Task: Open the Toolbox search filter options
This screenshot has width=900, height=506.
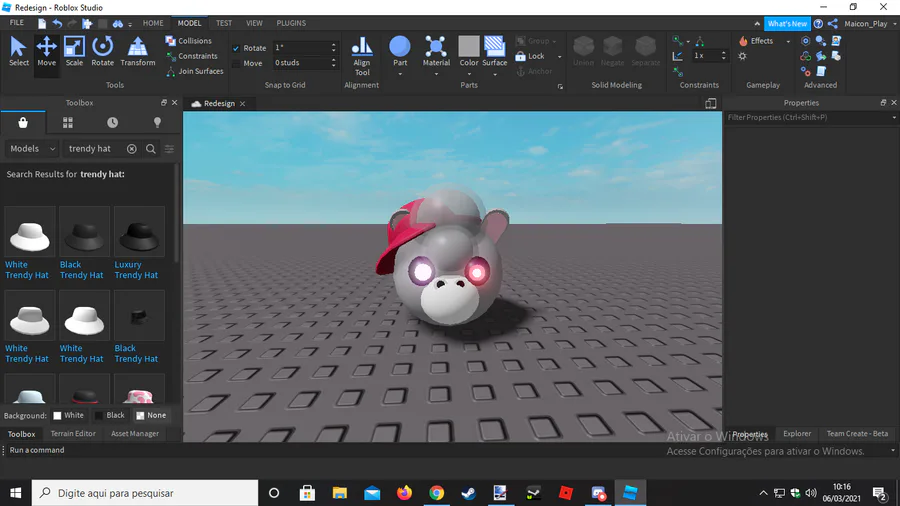Action: pyautogui.click(x=169, y=149)
